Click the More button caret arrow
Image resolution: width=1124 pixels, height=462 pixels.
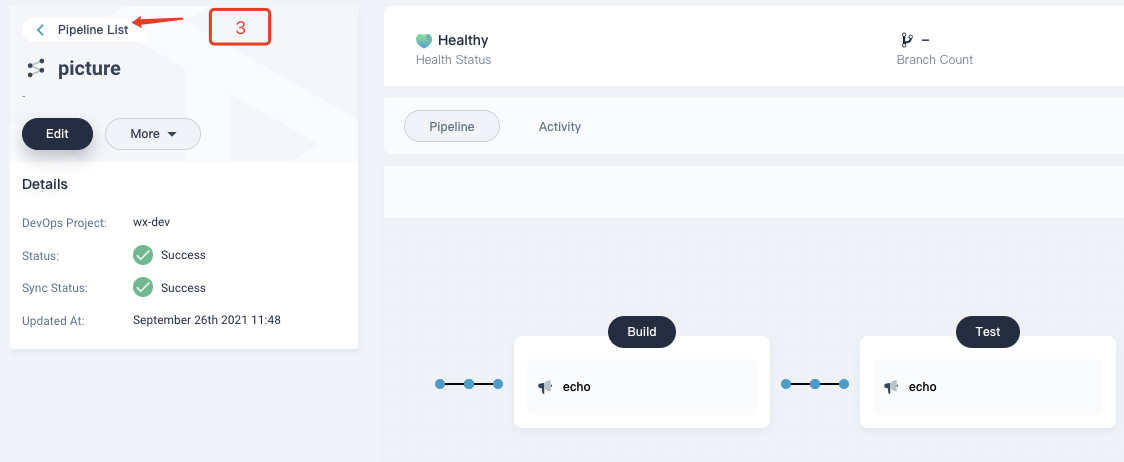[172, 134]
